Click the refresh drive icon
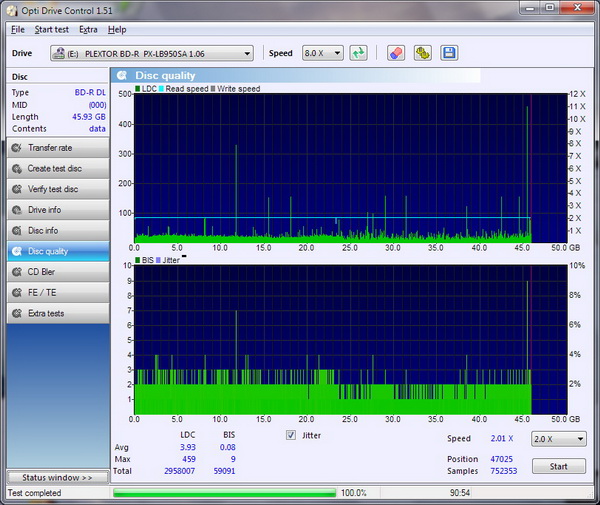Screen dimensions: 600x505 [x=359, y=53]
